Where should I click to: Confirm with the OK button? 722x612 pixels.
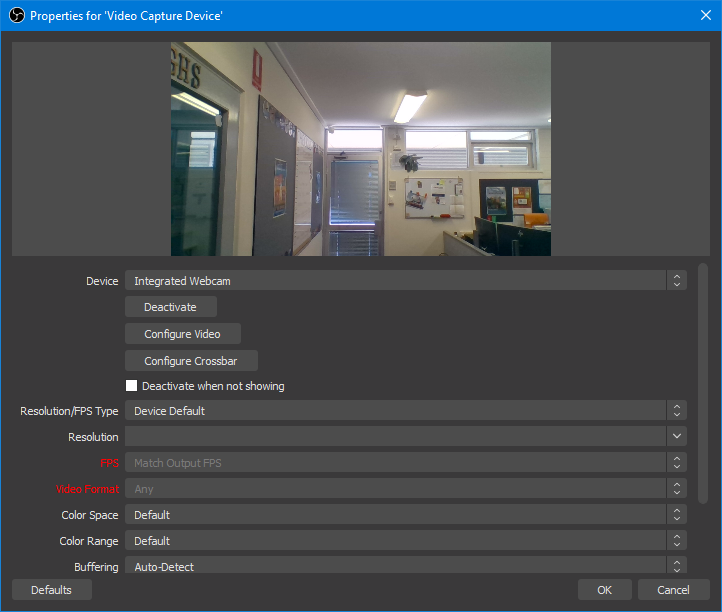(x=604, y=589)
